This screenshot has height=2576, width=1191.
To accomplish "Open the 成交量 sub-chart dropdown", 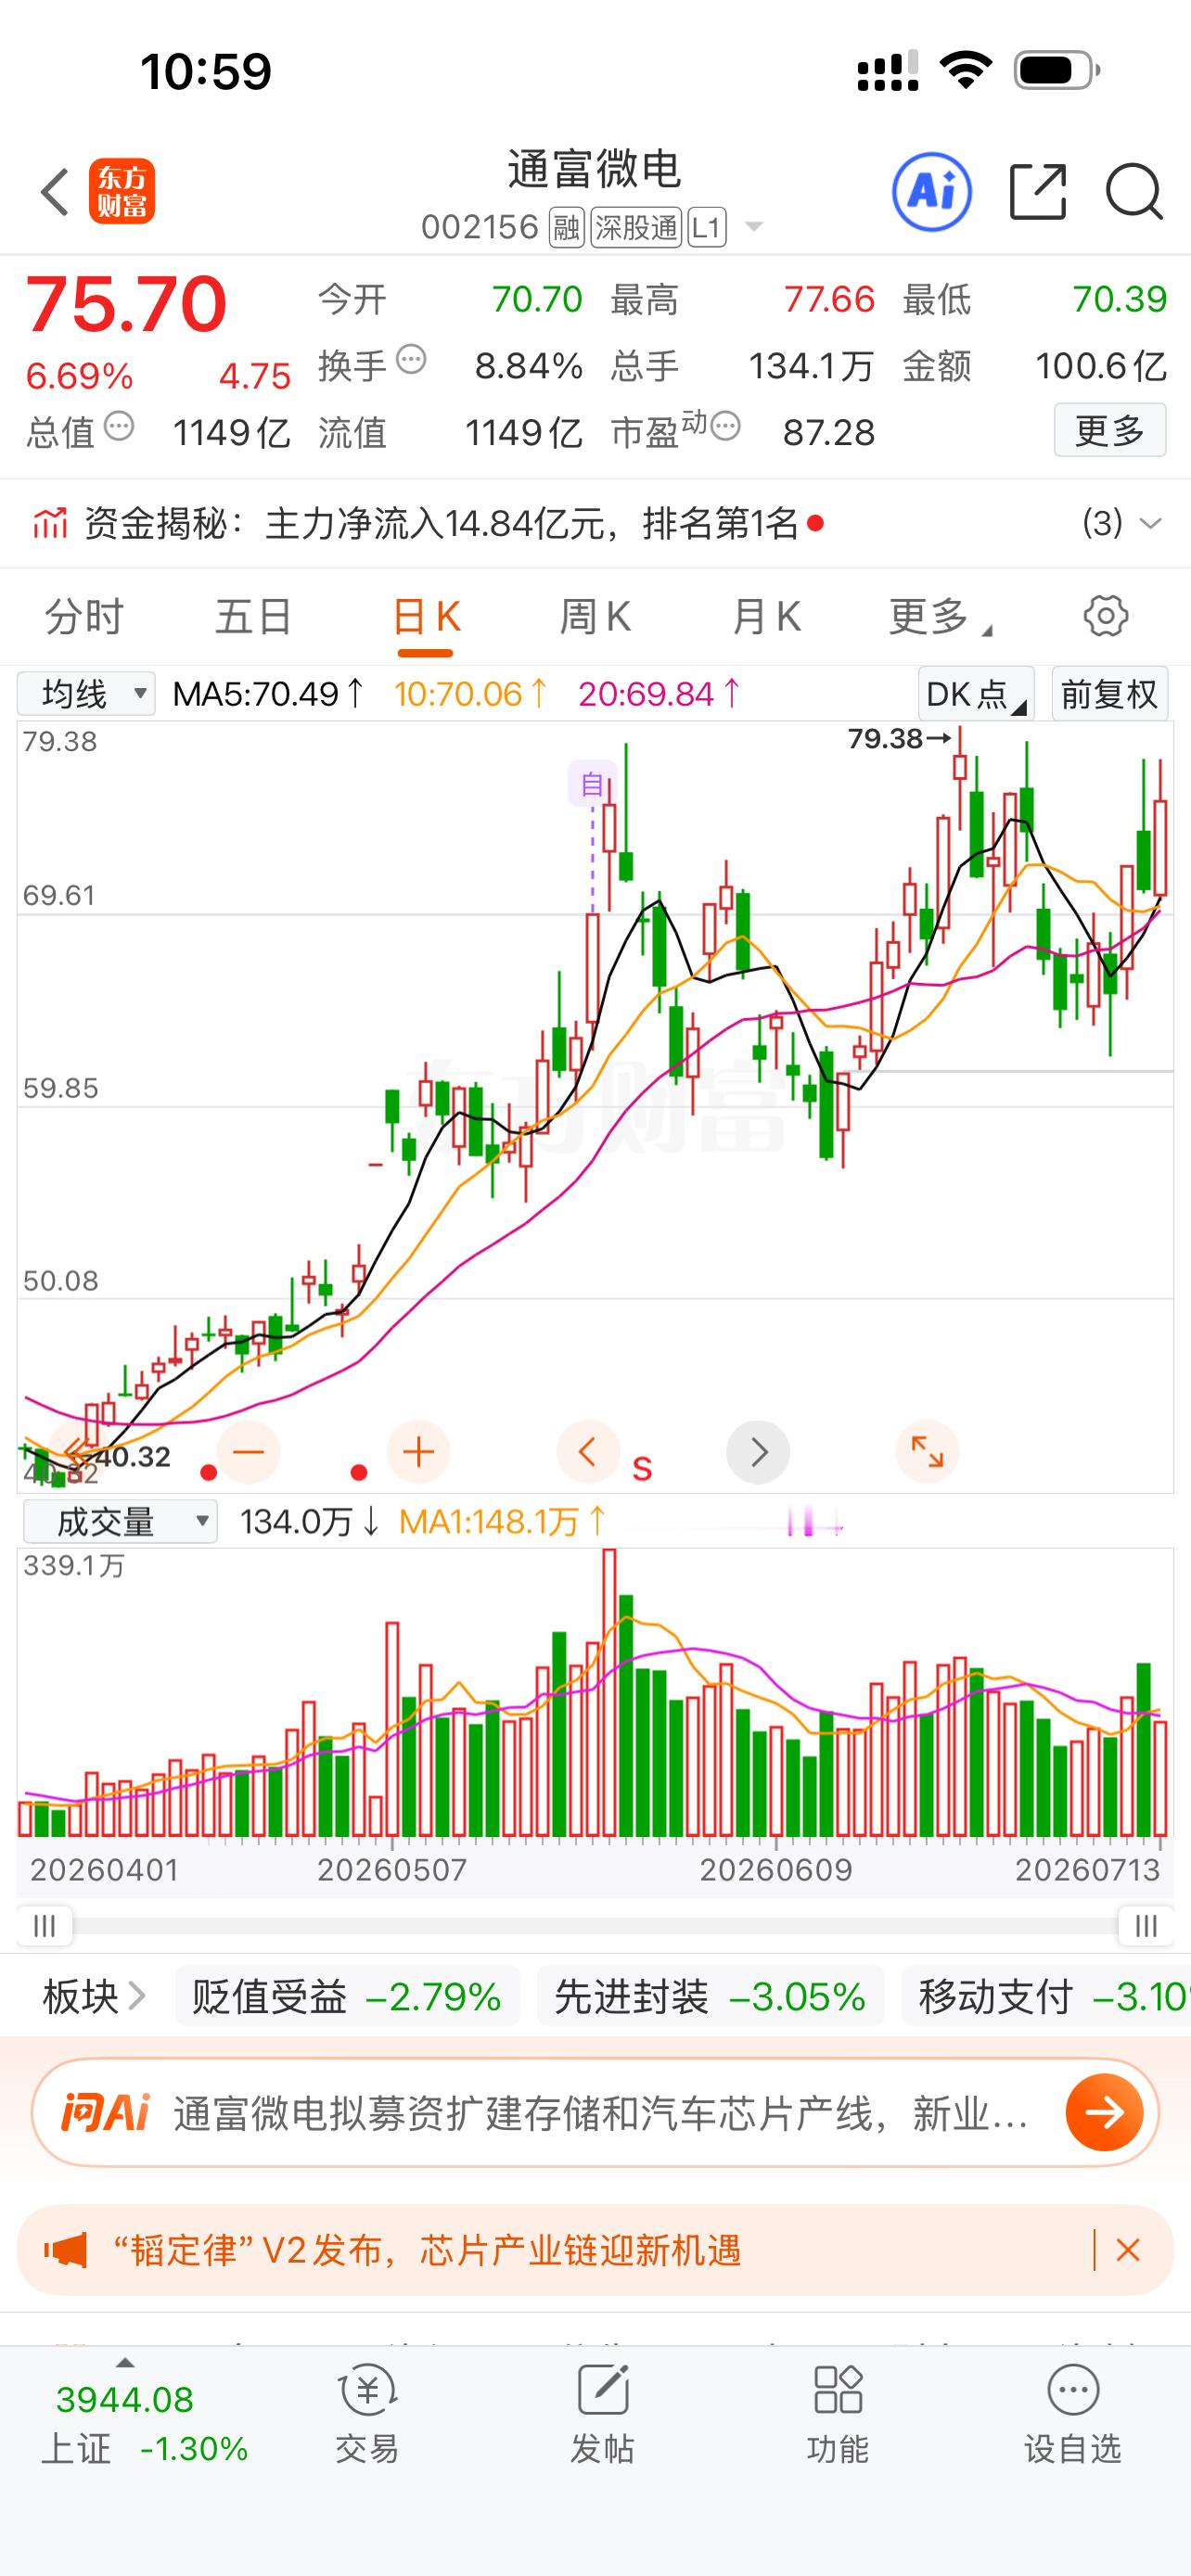I will (x=120, y=1522).
